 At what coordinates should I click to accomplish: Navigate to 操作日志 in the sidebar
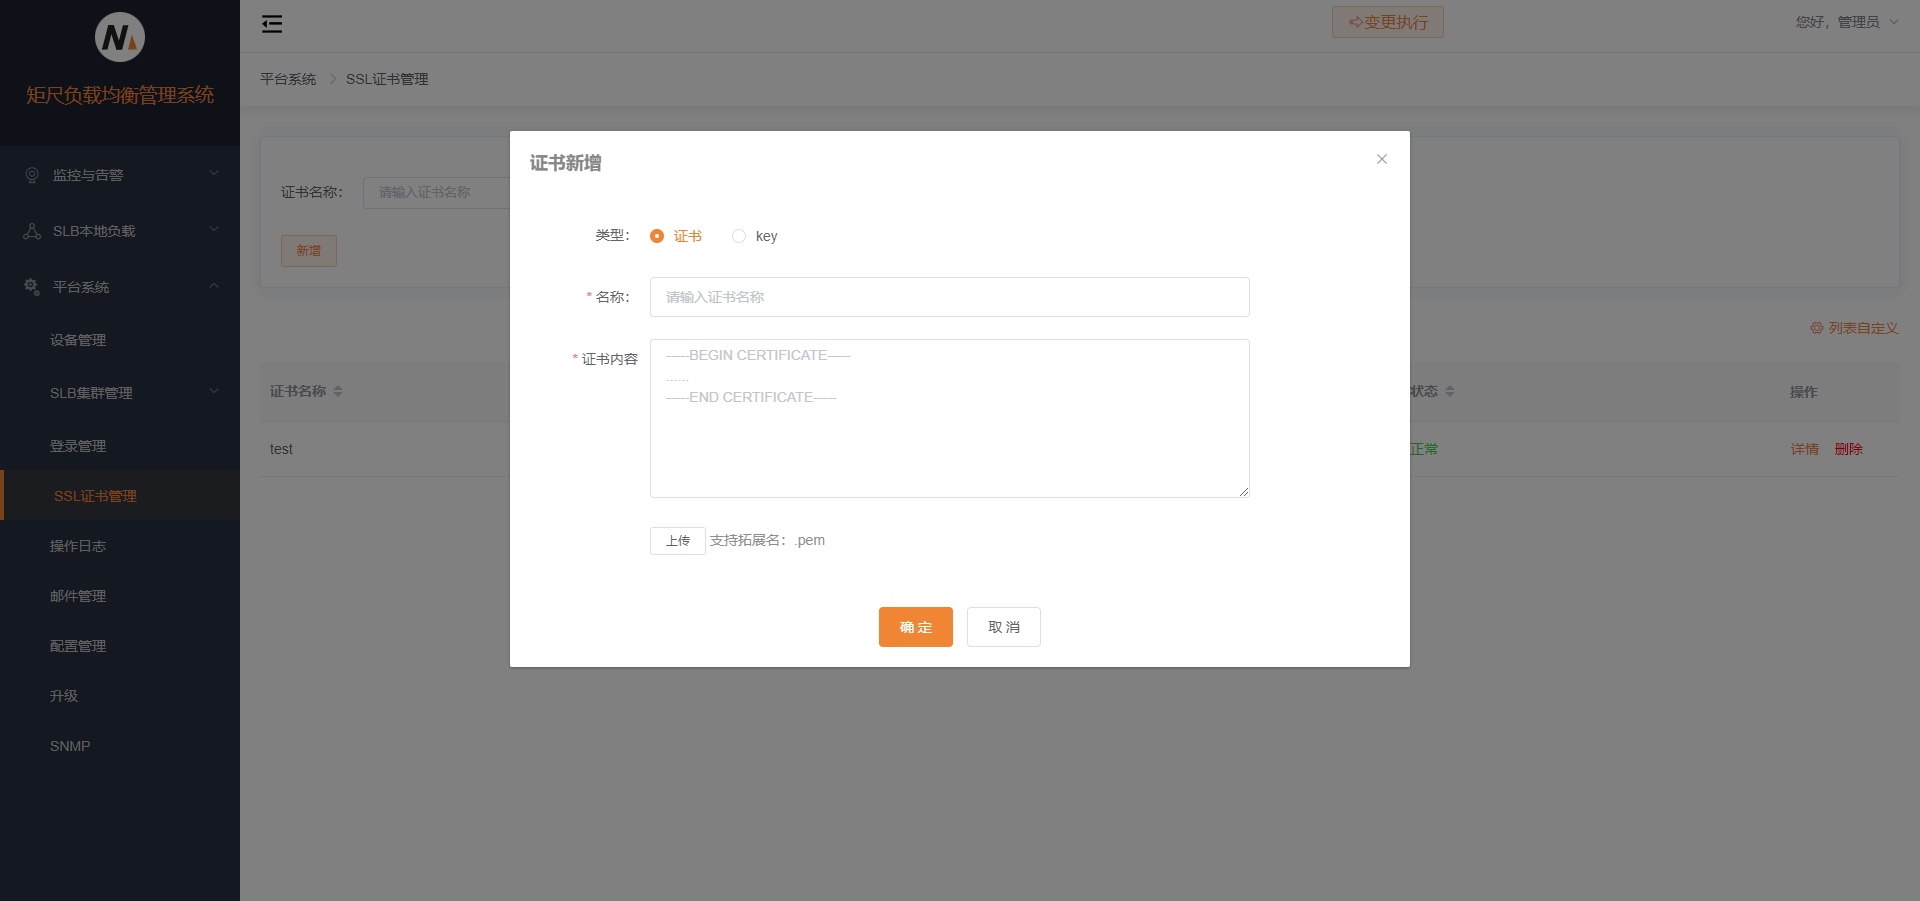pyautogui.click(x=79, y=545)
